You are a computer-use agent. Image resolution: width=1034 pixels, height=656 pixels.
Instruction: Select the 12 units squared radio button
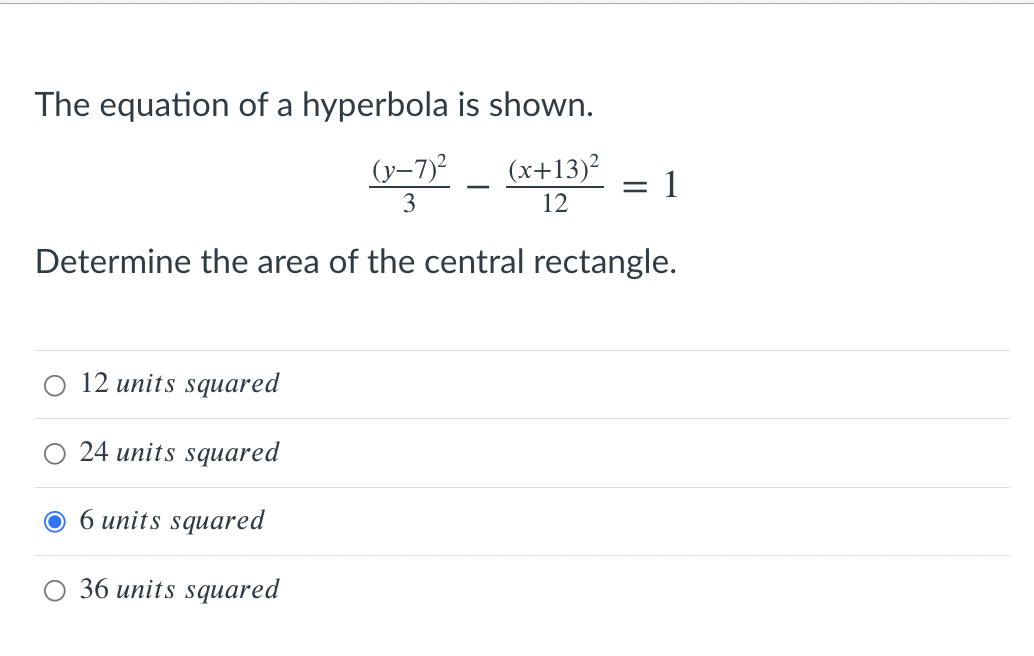tap(55, 384)
